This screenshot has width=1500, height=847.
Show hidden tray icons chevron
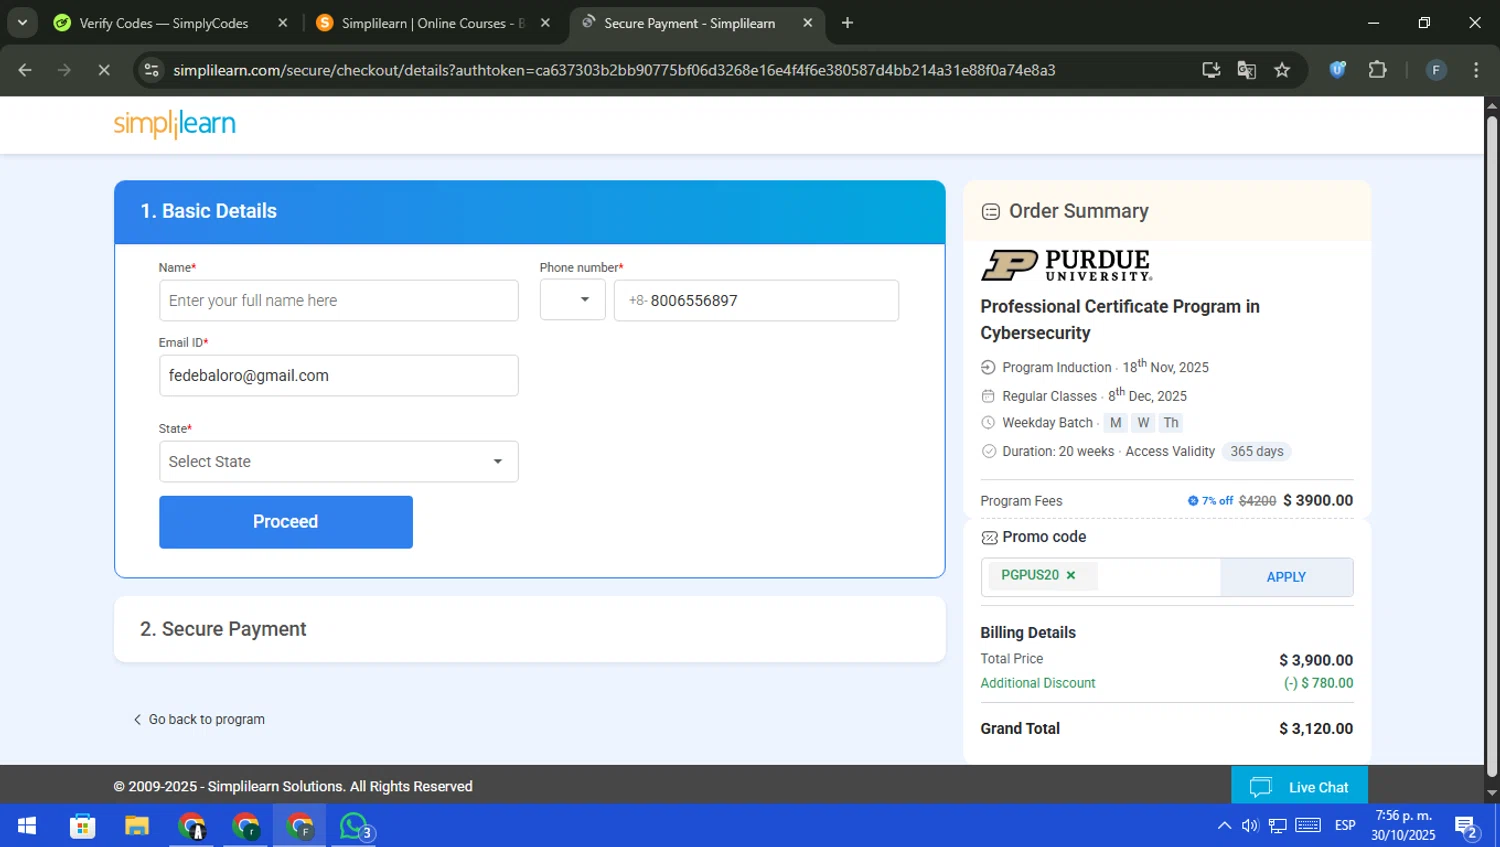tap(1224, 826)
